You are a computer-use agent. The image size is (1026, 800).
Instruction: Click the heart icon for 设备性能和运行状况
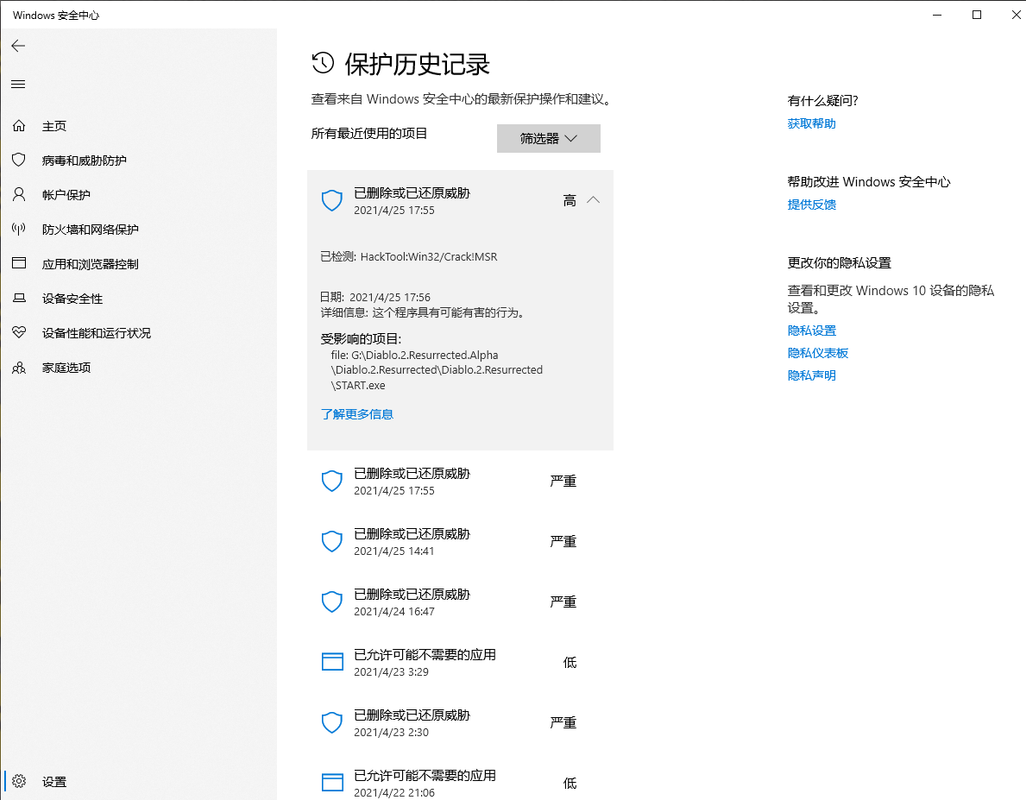[x=19, y=332]
